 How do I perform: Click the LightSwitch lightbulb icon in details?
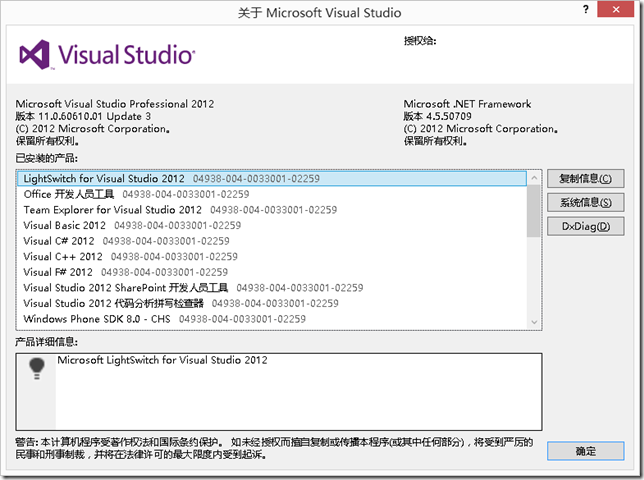pyautogui.click(x=37, y=368)
